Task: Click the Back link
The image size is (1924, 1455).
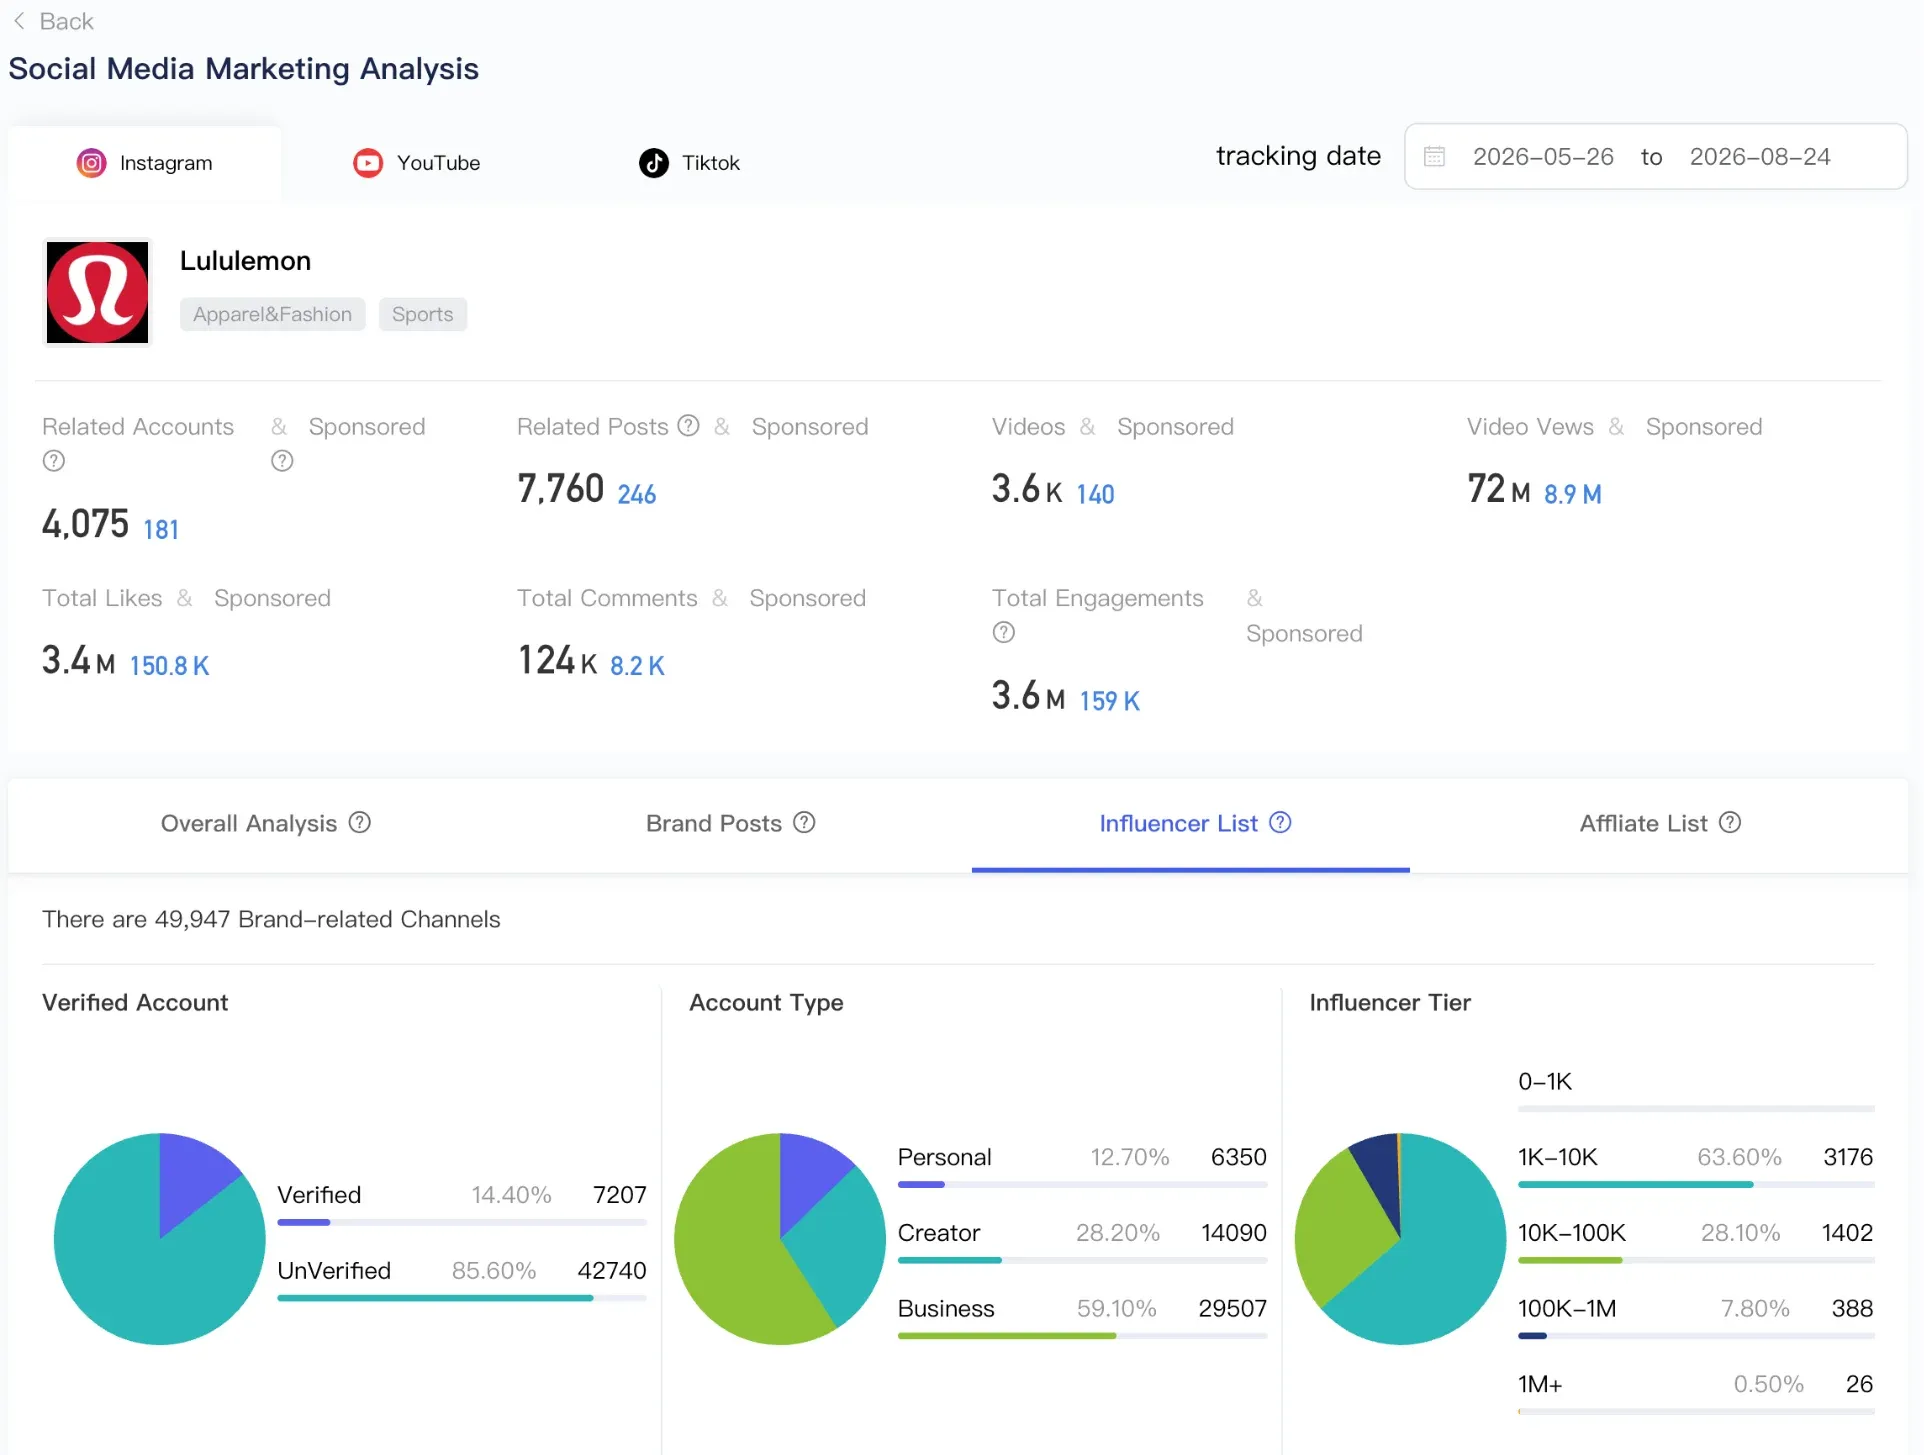Action: point(53,21)
